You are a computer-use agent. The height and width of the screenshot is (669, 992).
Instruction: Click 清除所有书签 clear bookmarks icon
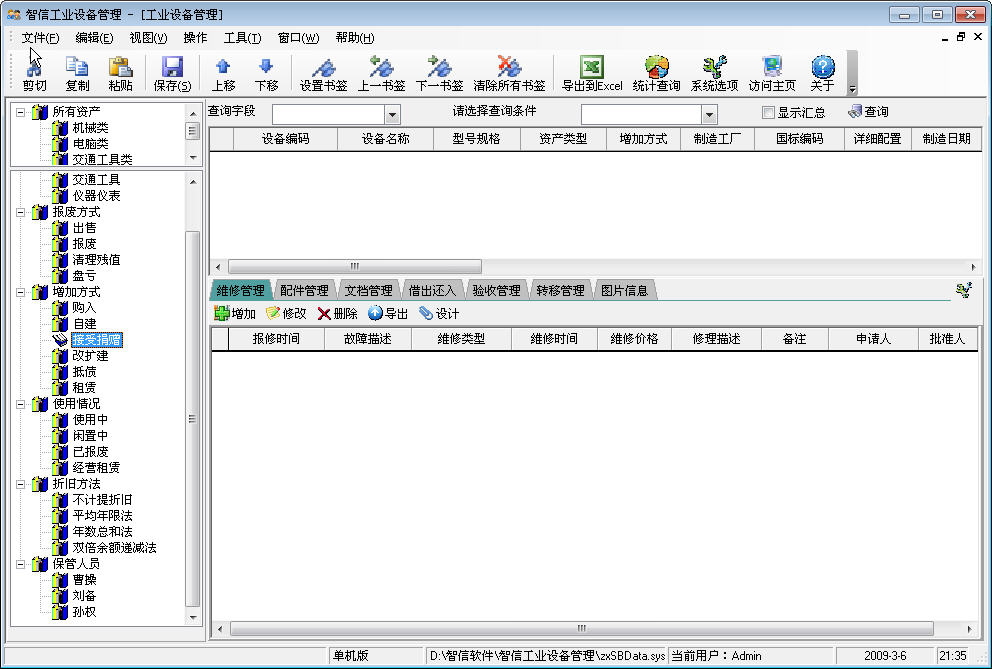(x=509, y=73)
